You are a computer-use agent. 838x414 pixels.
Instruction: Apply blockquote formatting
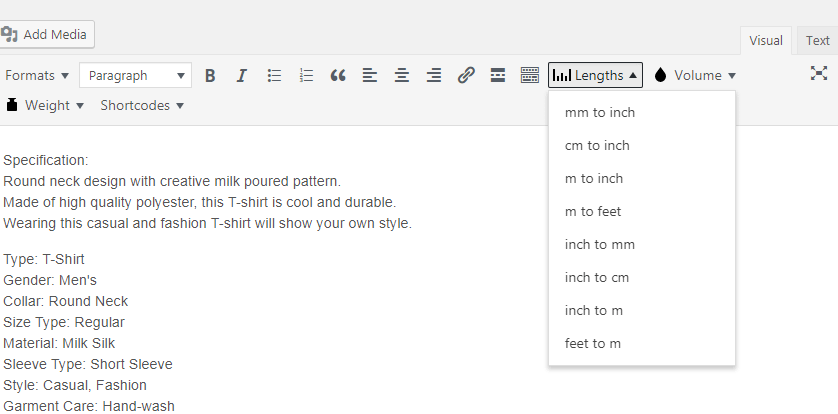click(x=338, y=75)
